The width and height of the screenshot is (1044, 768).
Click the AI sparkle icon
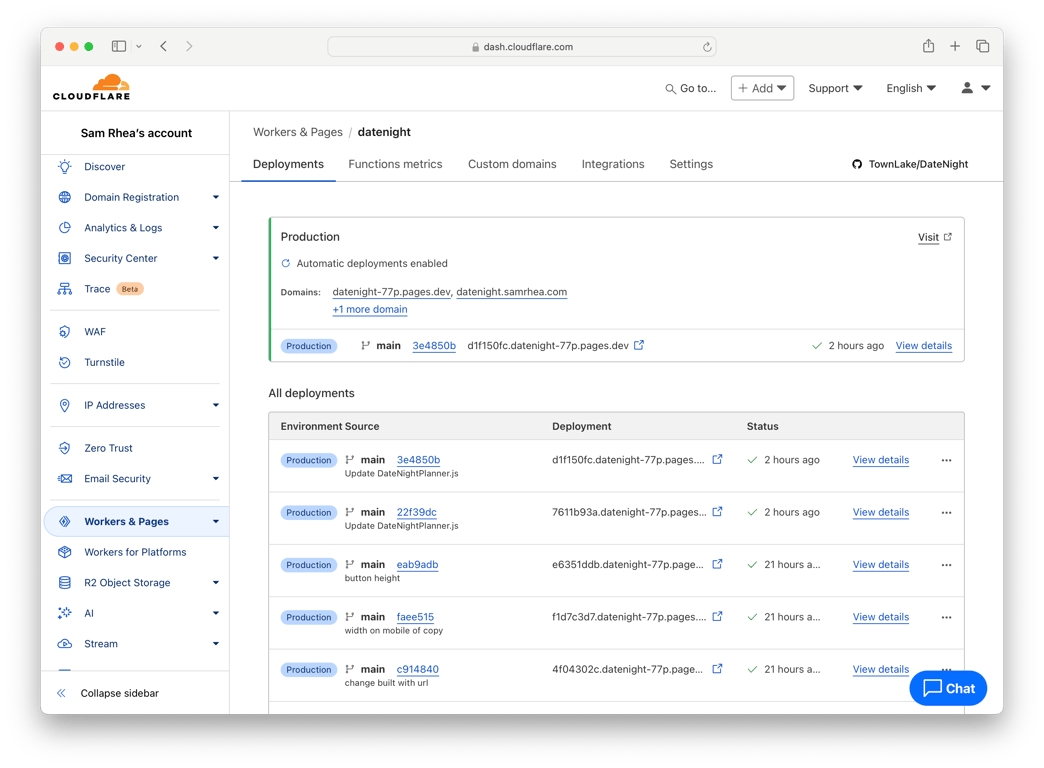coord(65,613)
